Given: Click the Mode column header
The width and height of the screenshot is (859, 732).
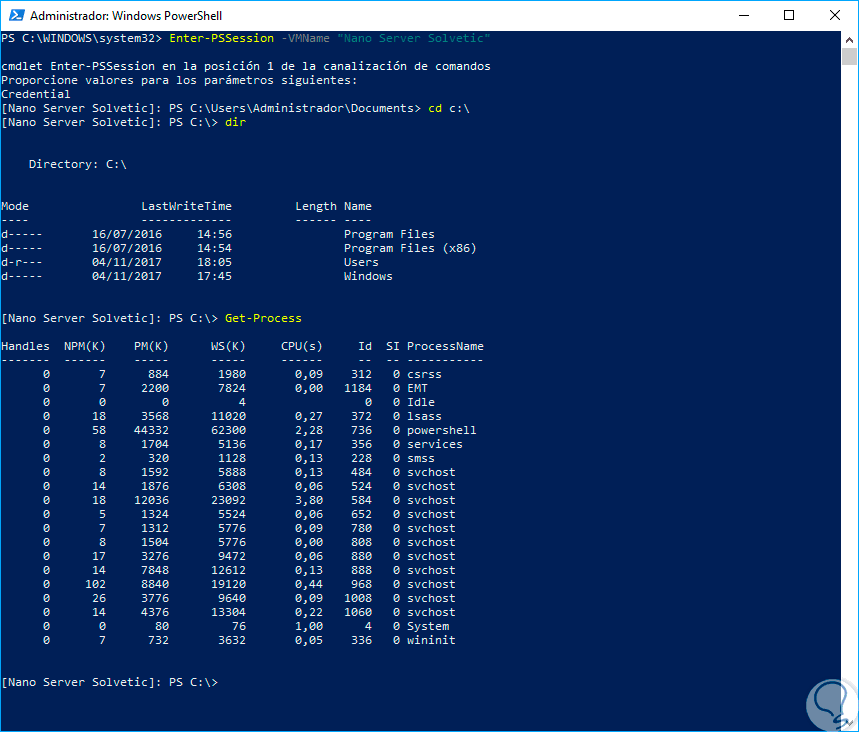Looking at the screenshot, I should [15, 207].
